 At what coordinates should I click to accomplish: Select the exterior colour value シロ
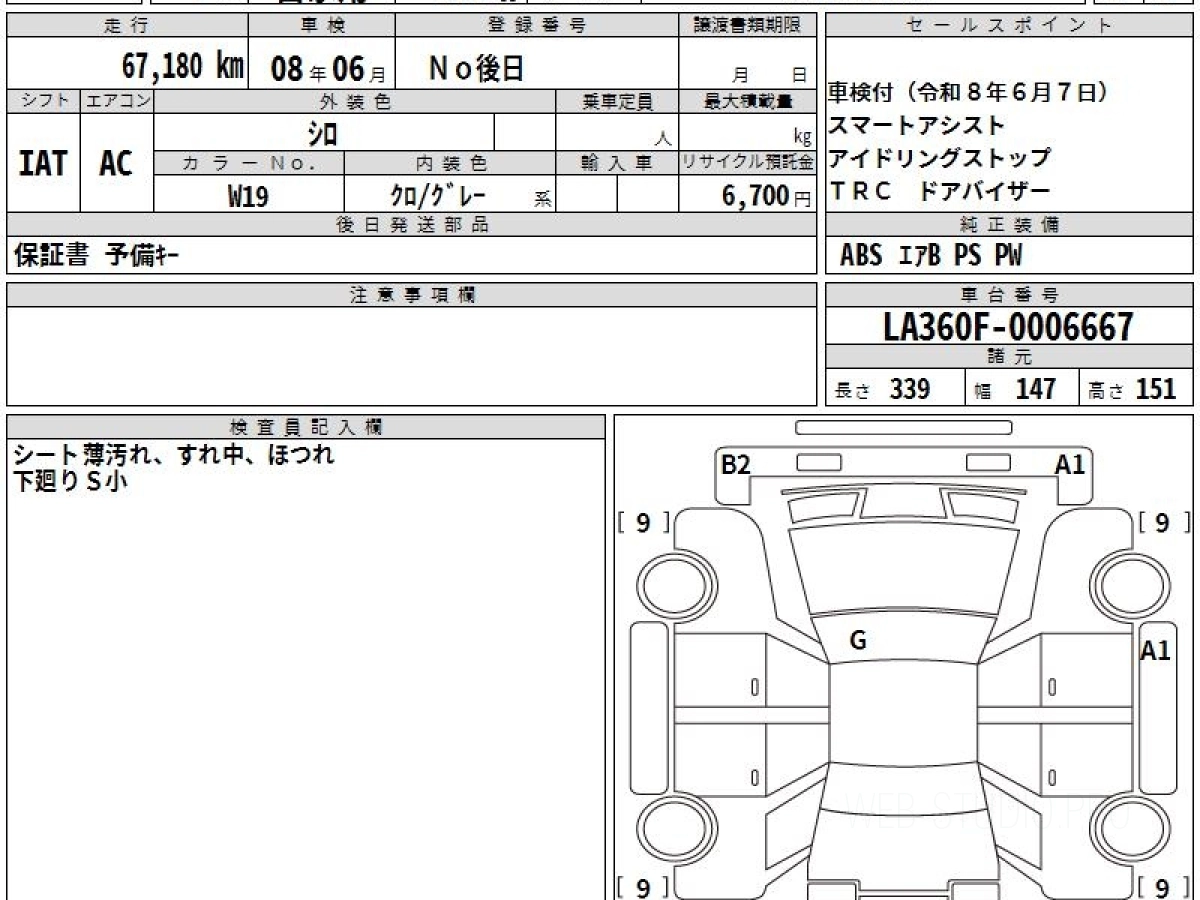[x=322, y=132]
